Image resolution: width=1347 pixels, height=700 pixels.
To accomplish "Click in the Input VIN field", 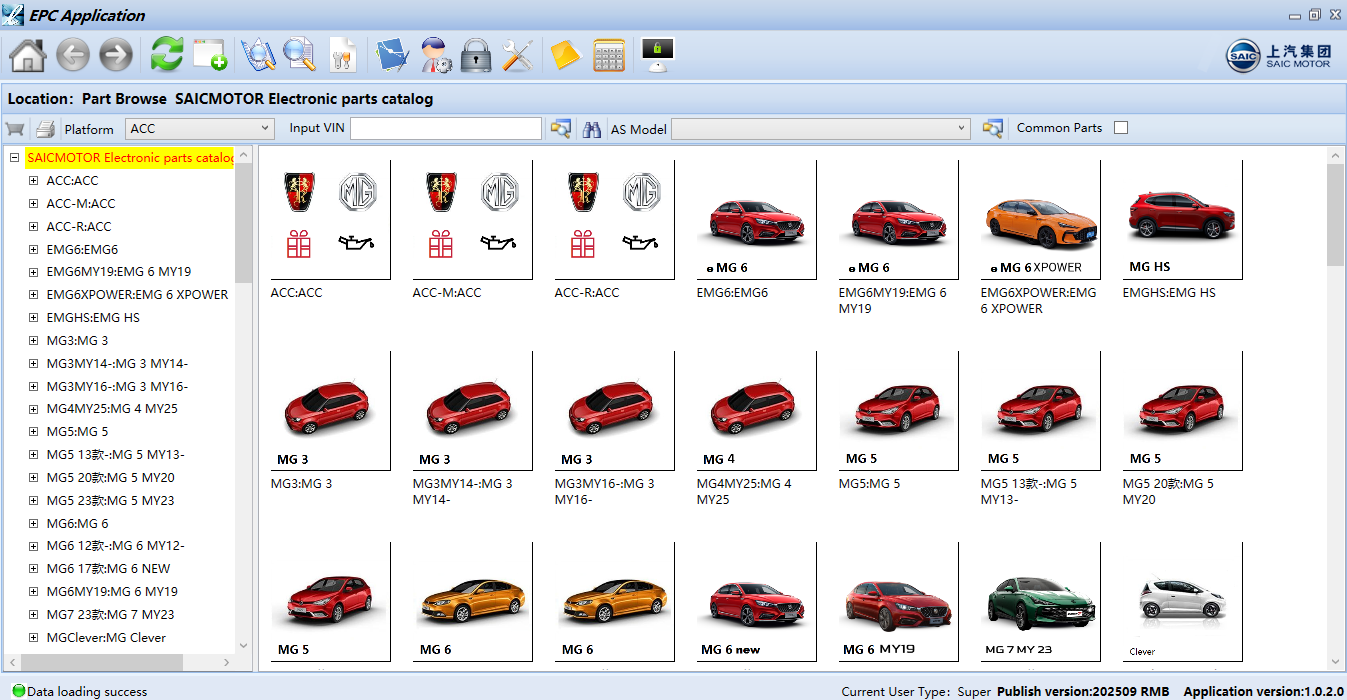I will [x=446, y=128].
